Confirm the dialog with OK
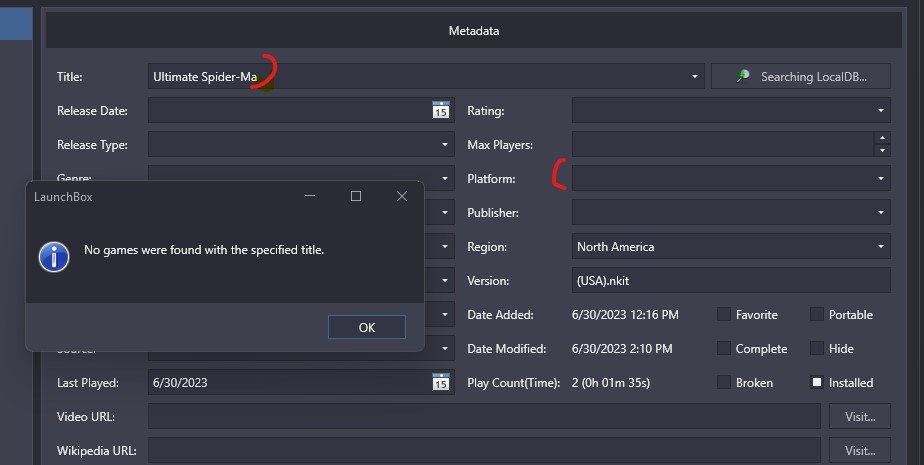Image resolution: width=924 pixels, height=465 pixels. coord(367,327)
